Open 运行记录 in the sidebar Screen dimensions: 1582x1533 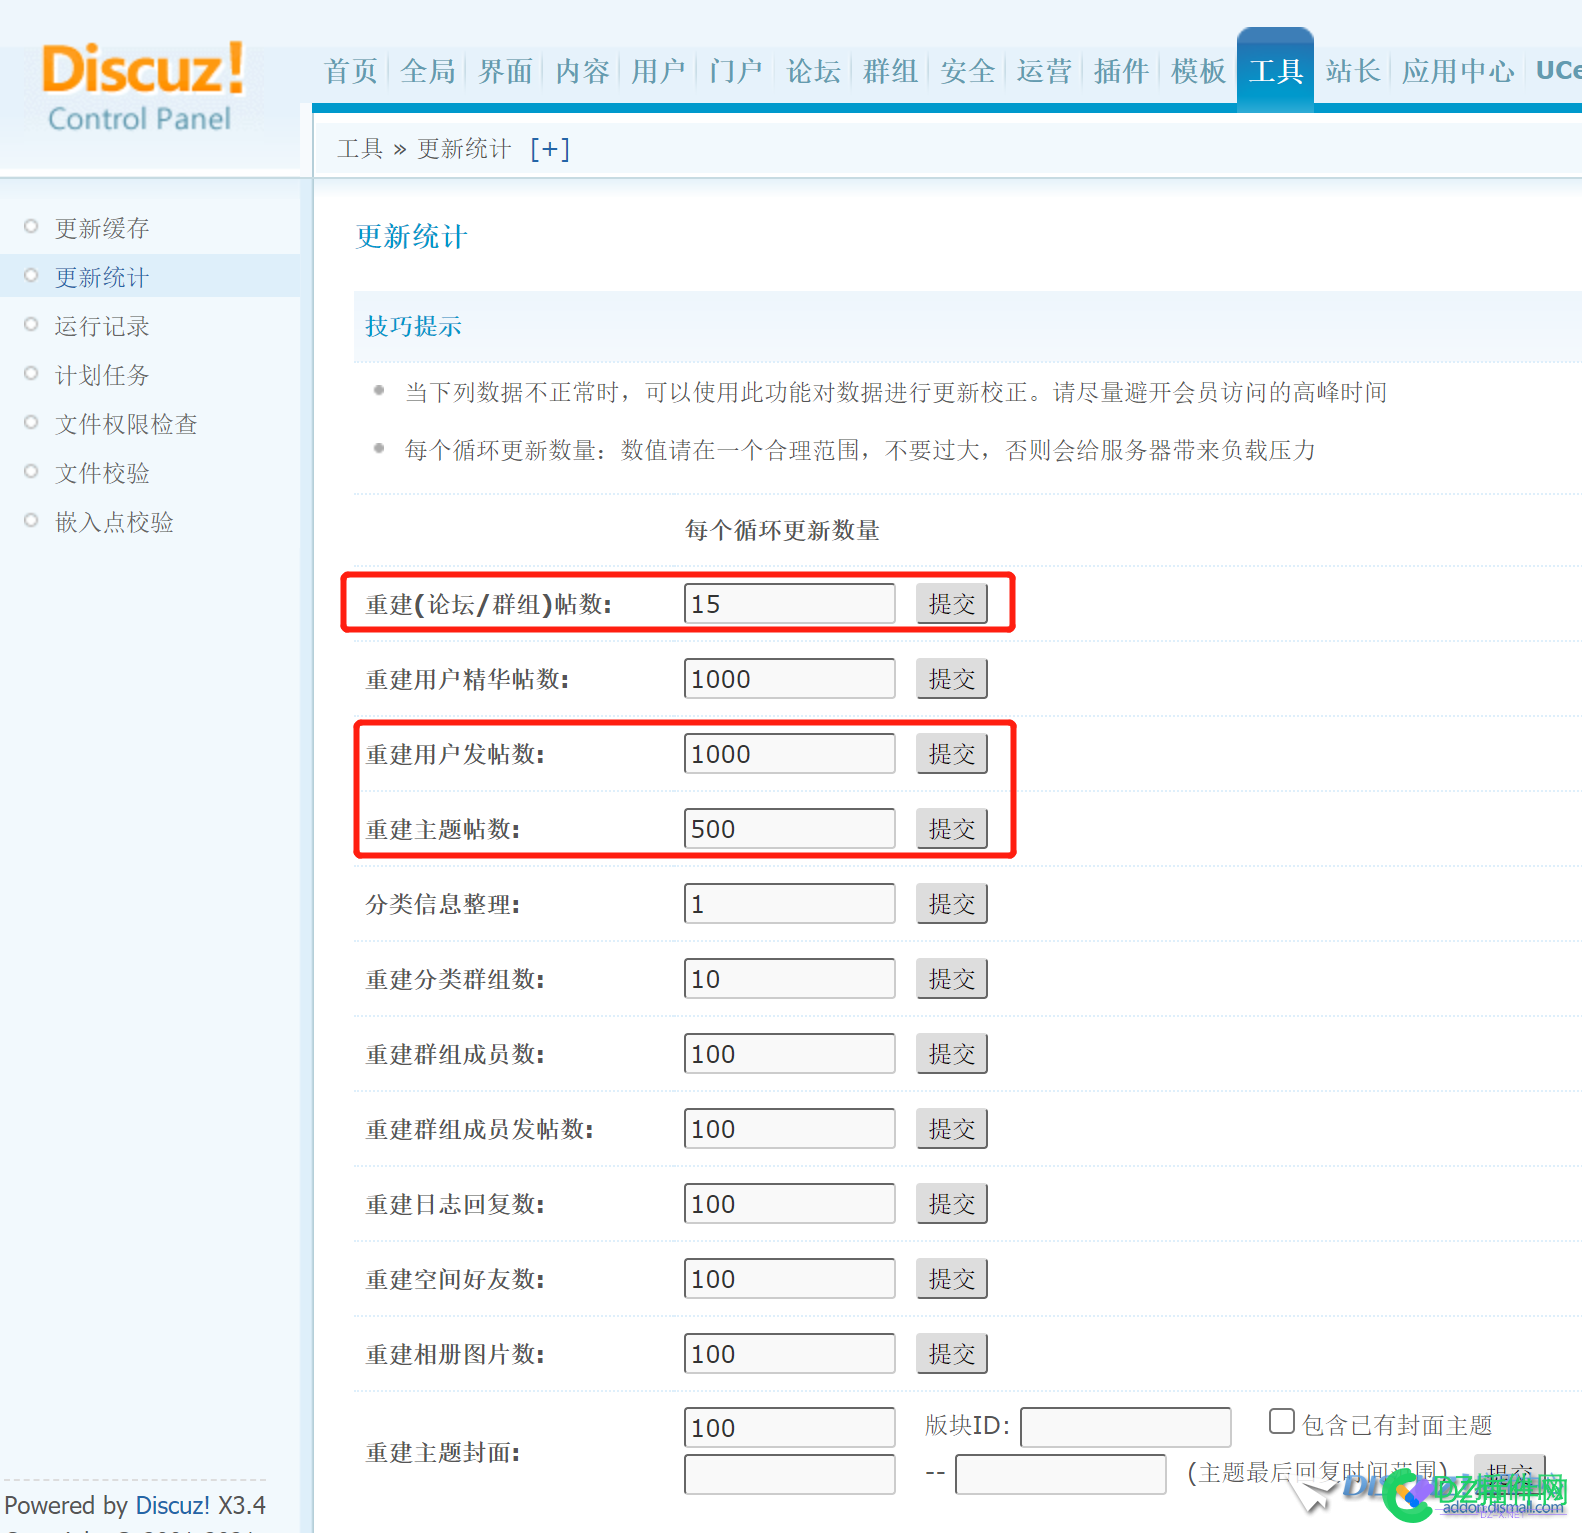[x=102, y=326]
